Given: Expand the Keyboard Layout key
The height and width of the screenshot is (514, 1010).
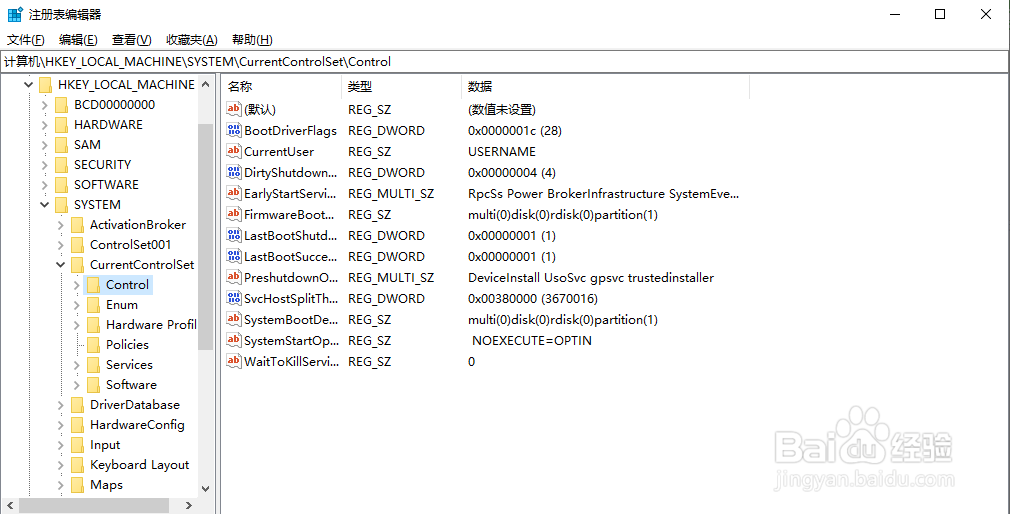Looking at the screenshot, I should (61, 465).
